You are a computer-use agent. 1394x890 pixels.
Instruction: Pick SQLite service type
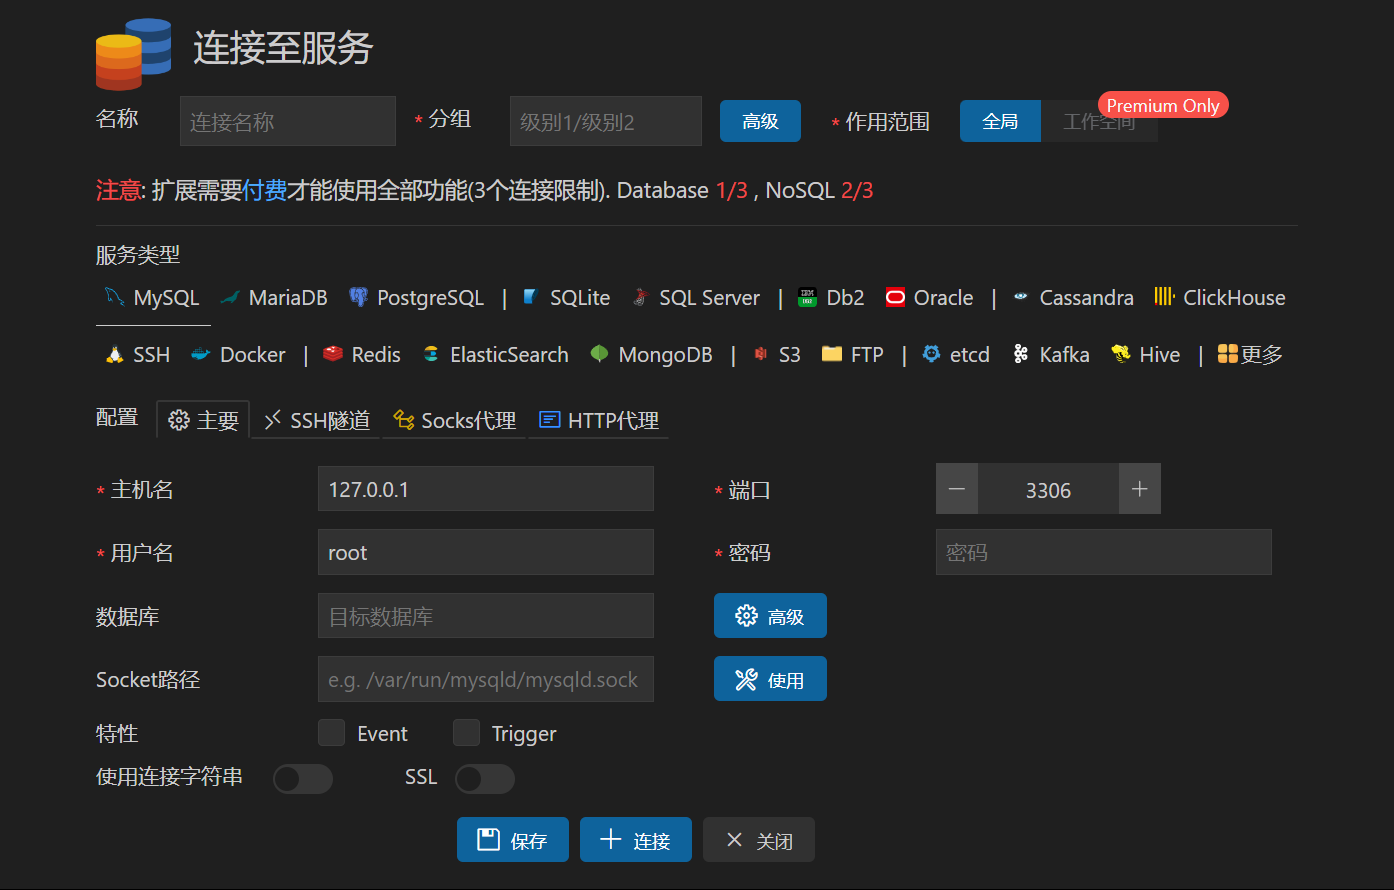[566, 298]
